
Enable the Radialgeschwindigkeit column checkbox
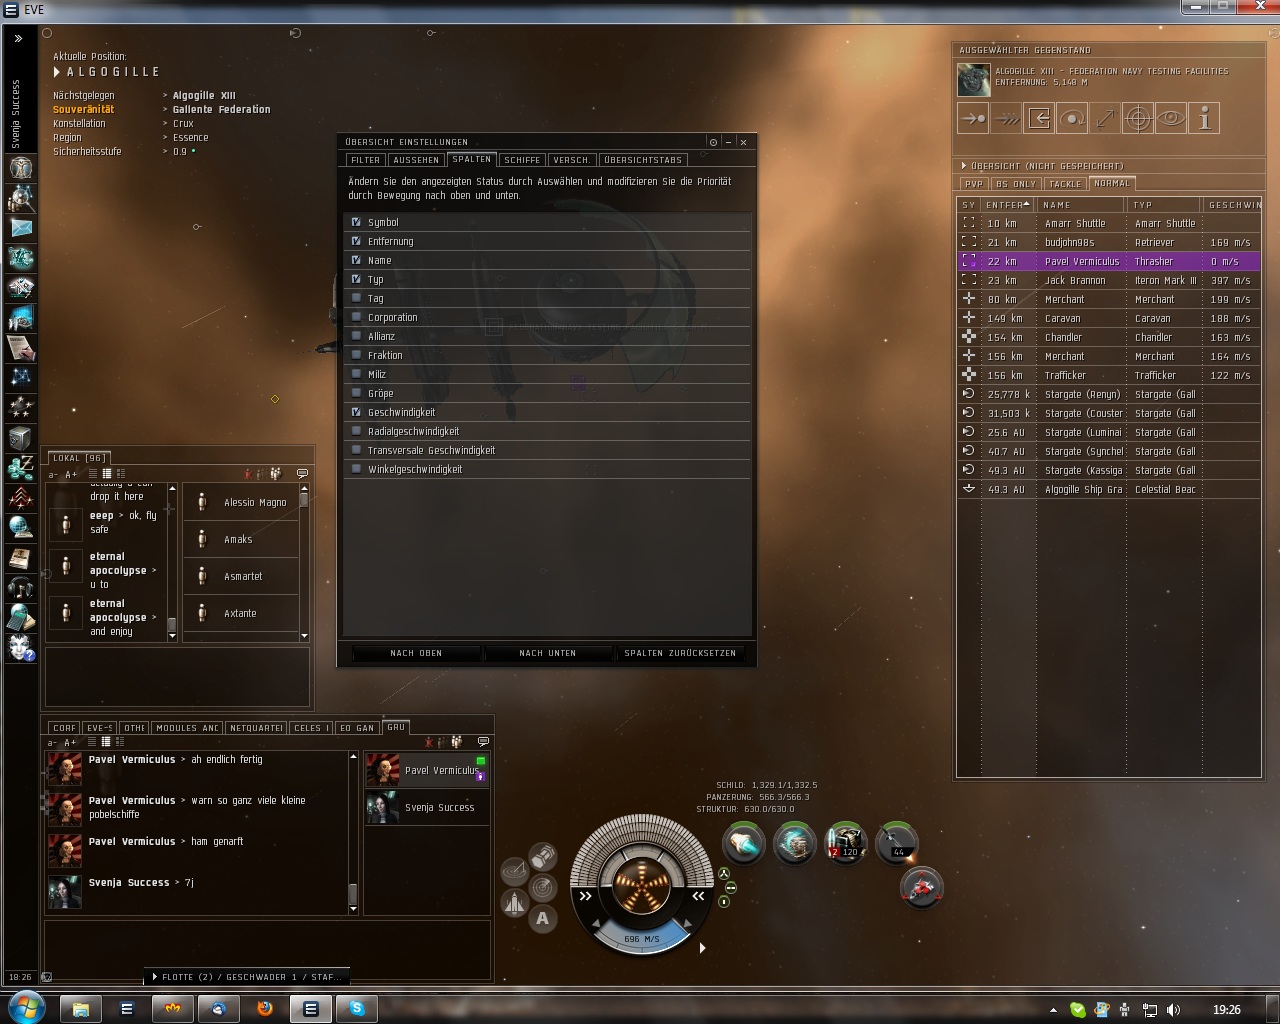(x=356, y=431)
